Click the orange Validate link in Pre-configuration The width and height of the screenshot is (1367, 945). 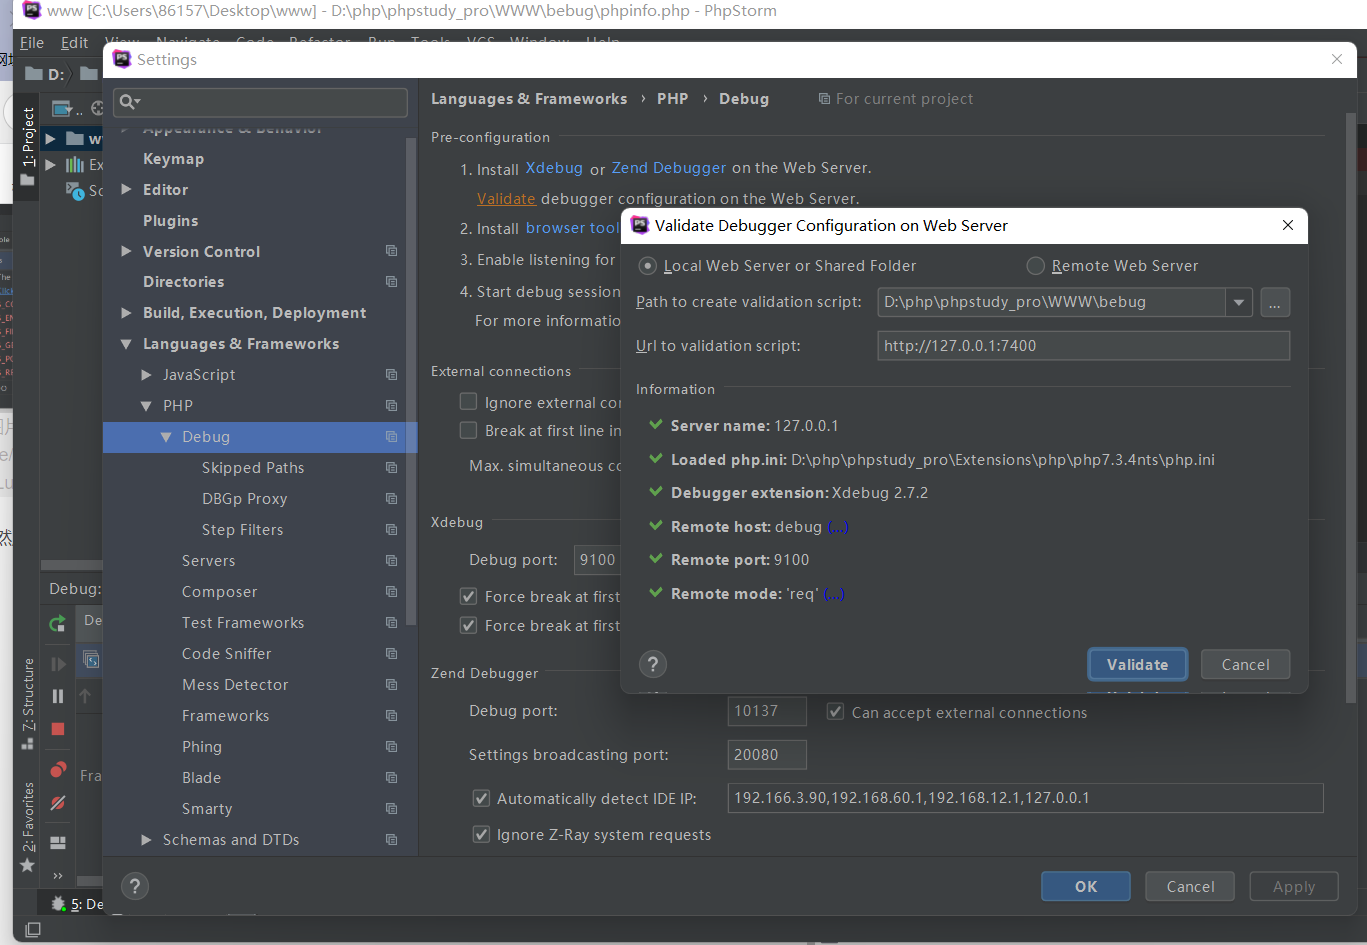pyautogui.click(x=506, y=199)
